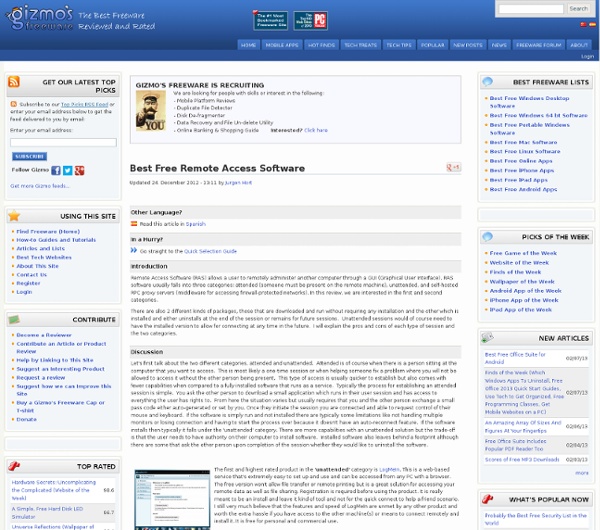Viewport: 600px width, 530px height.
Task: Go to the Quick Selection Guide link
Action: 210,251
